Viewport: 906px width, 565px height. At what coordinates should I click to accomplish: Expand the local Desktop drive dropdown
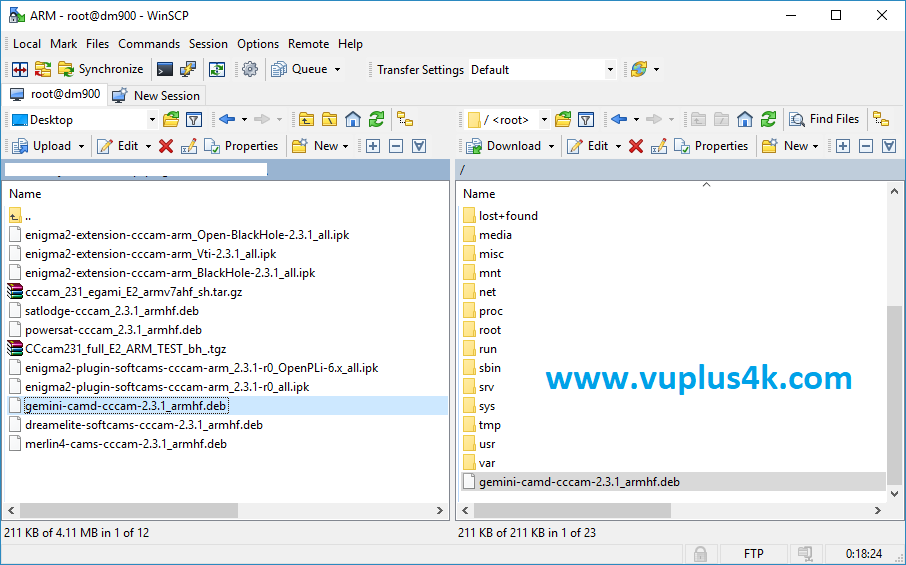point(152,120)
